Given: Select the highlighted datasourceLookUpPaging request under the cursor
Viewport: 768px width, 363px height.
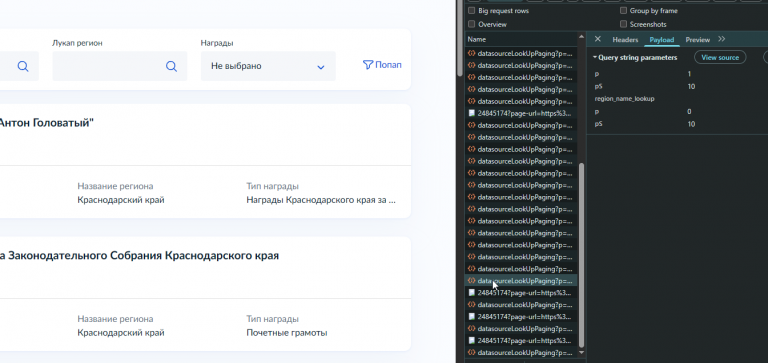Looking at the screenshot, I should coord(521,281).
